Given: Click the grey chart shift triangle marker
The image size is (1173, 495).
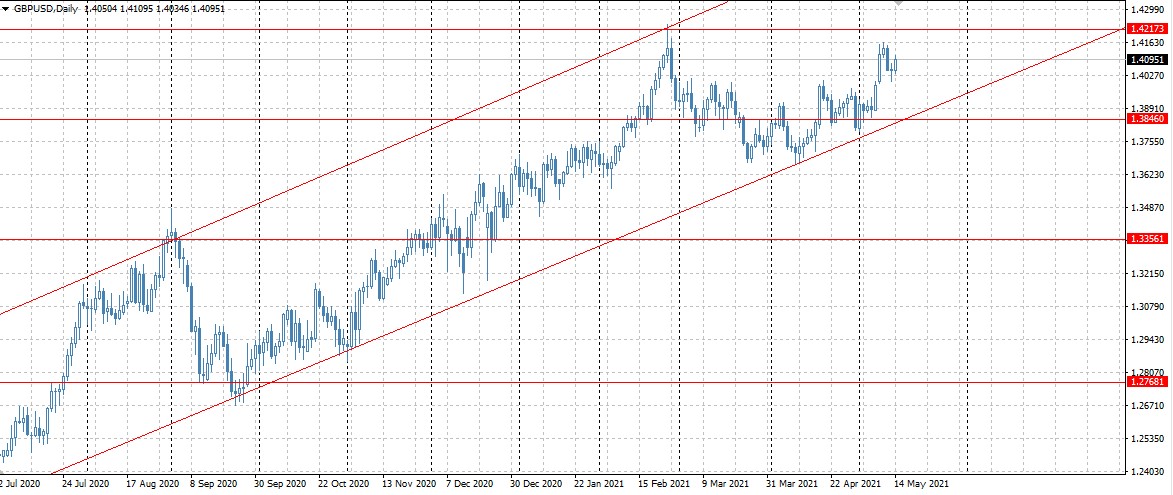Looking at the screenshot, I should click(900, 3).
